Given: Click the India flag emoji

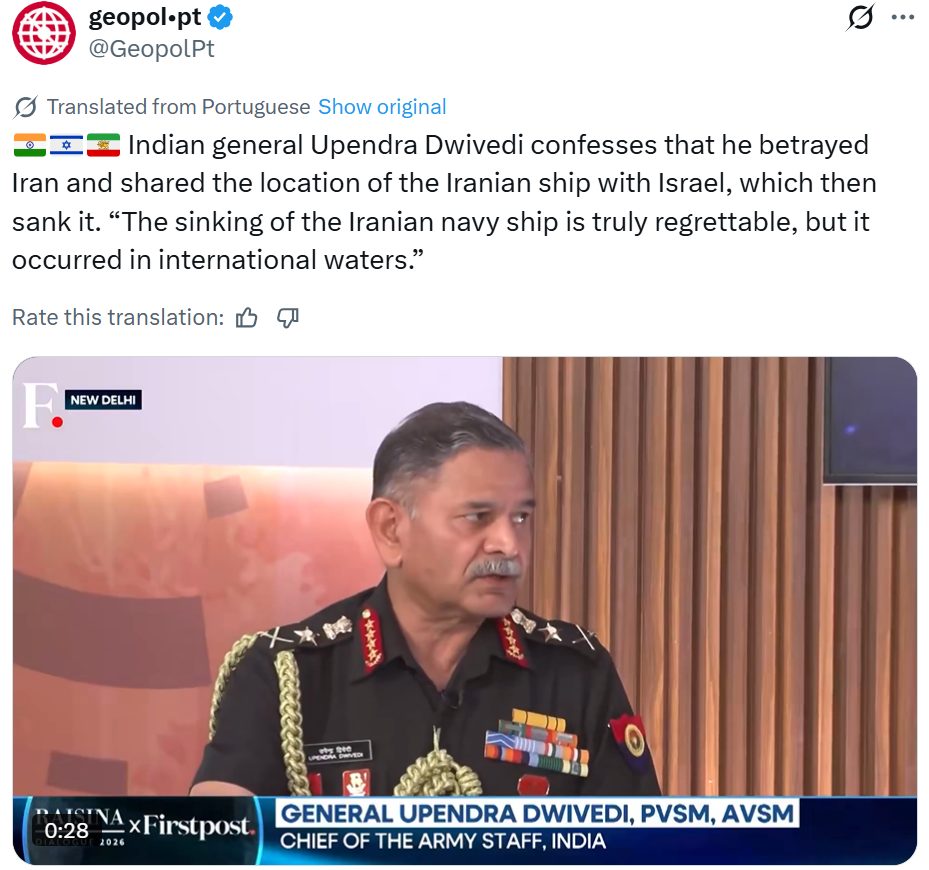Looking at the screenshot, I should pyautogui.click(x=30, y=145).
